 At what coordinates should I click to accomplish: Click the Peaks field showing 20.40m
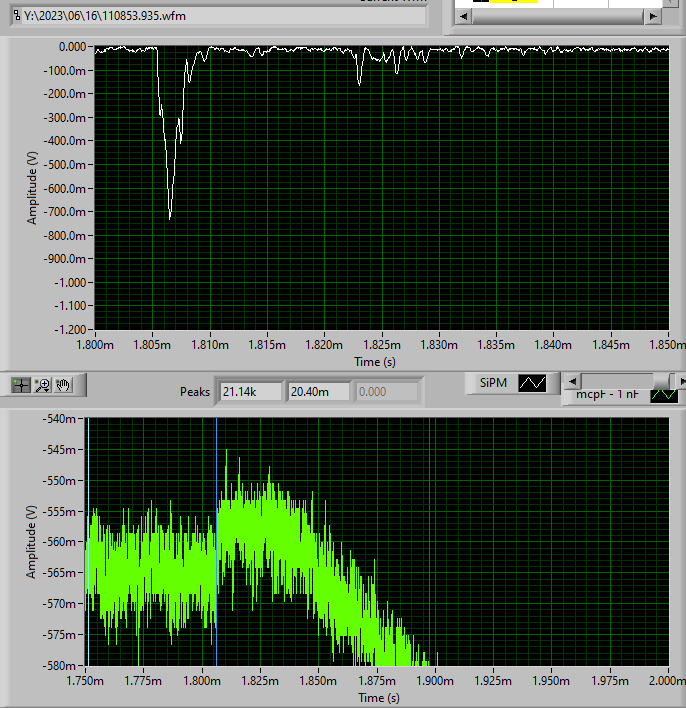pos(319,391)
